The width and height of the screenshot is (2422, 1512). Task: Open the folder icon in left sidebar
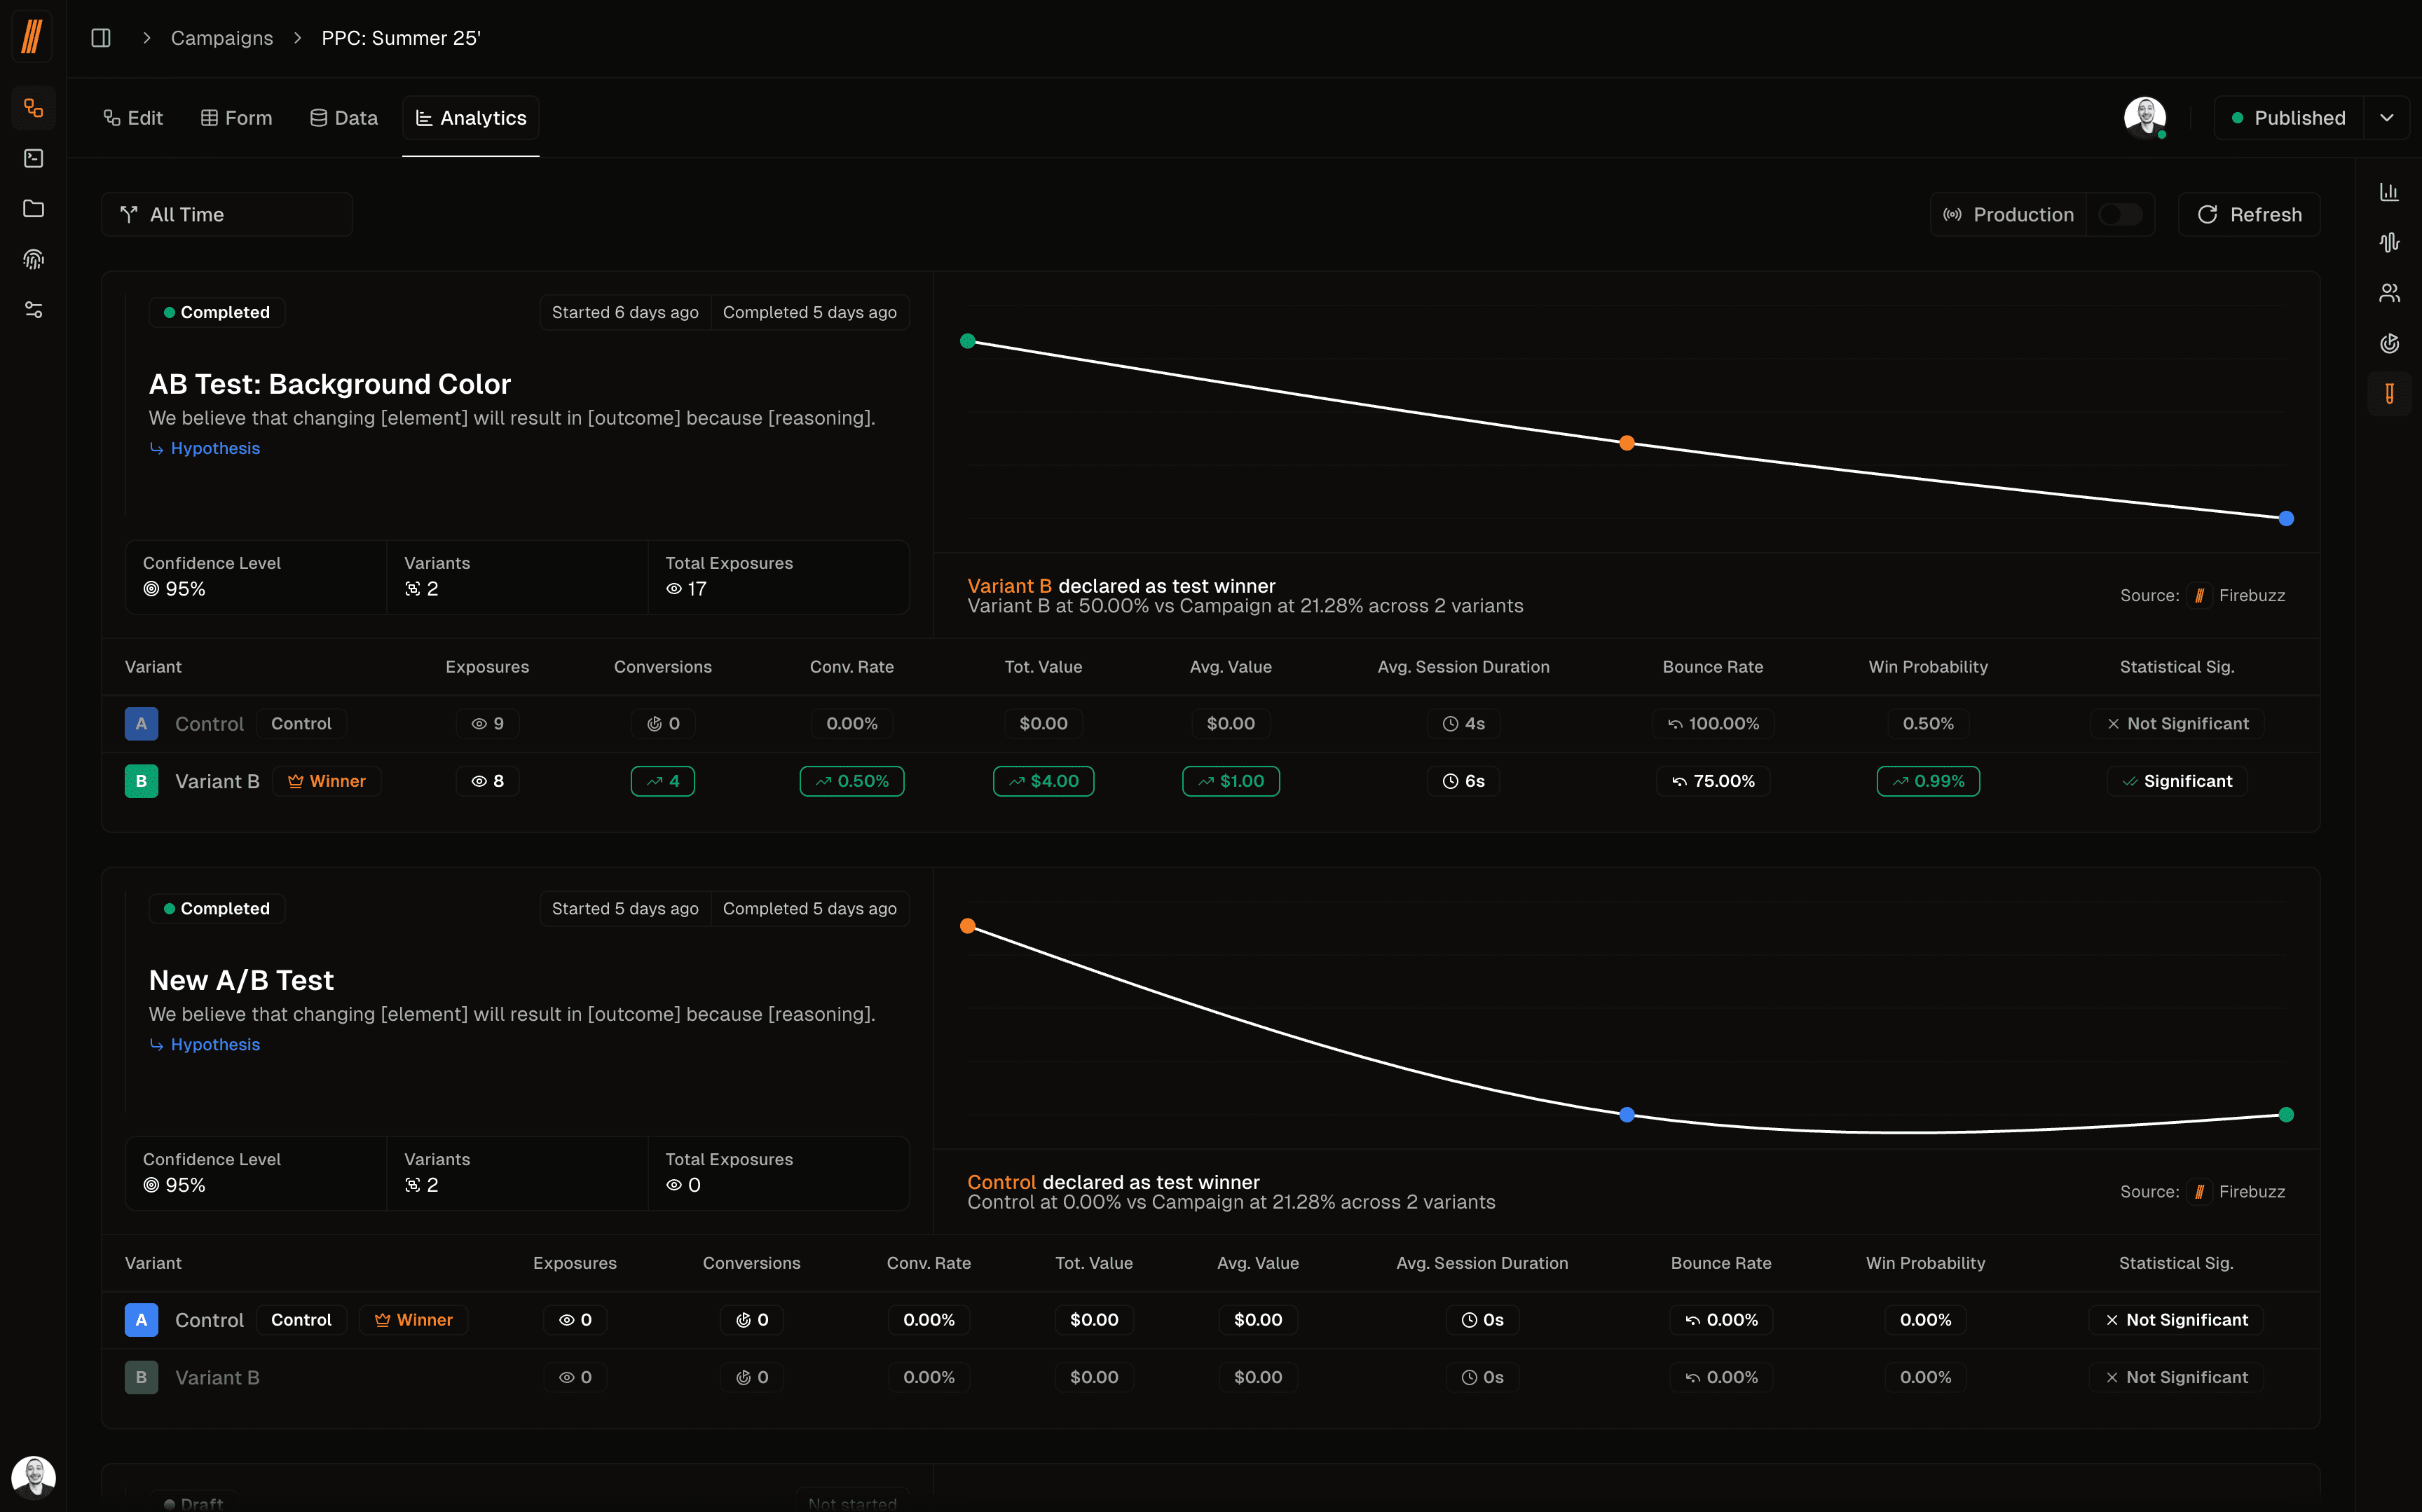33,209
